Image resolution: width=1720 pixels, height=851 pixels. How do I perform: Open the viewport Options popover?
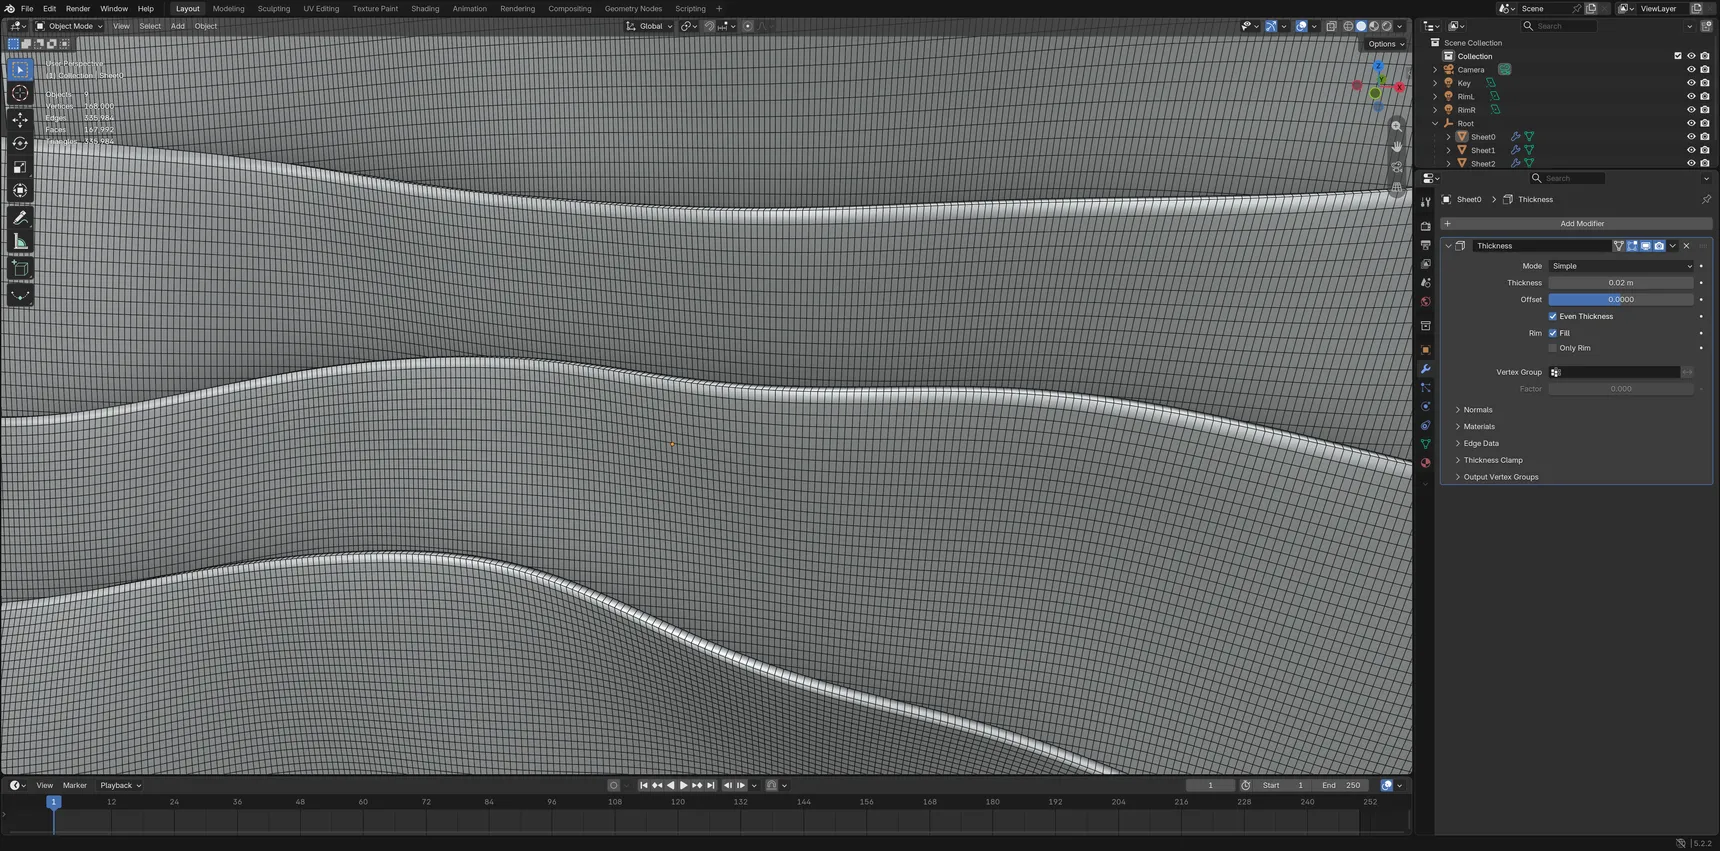[1386, 44]
